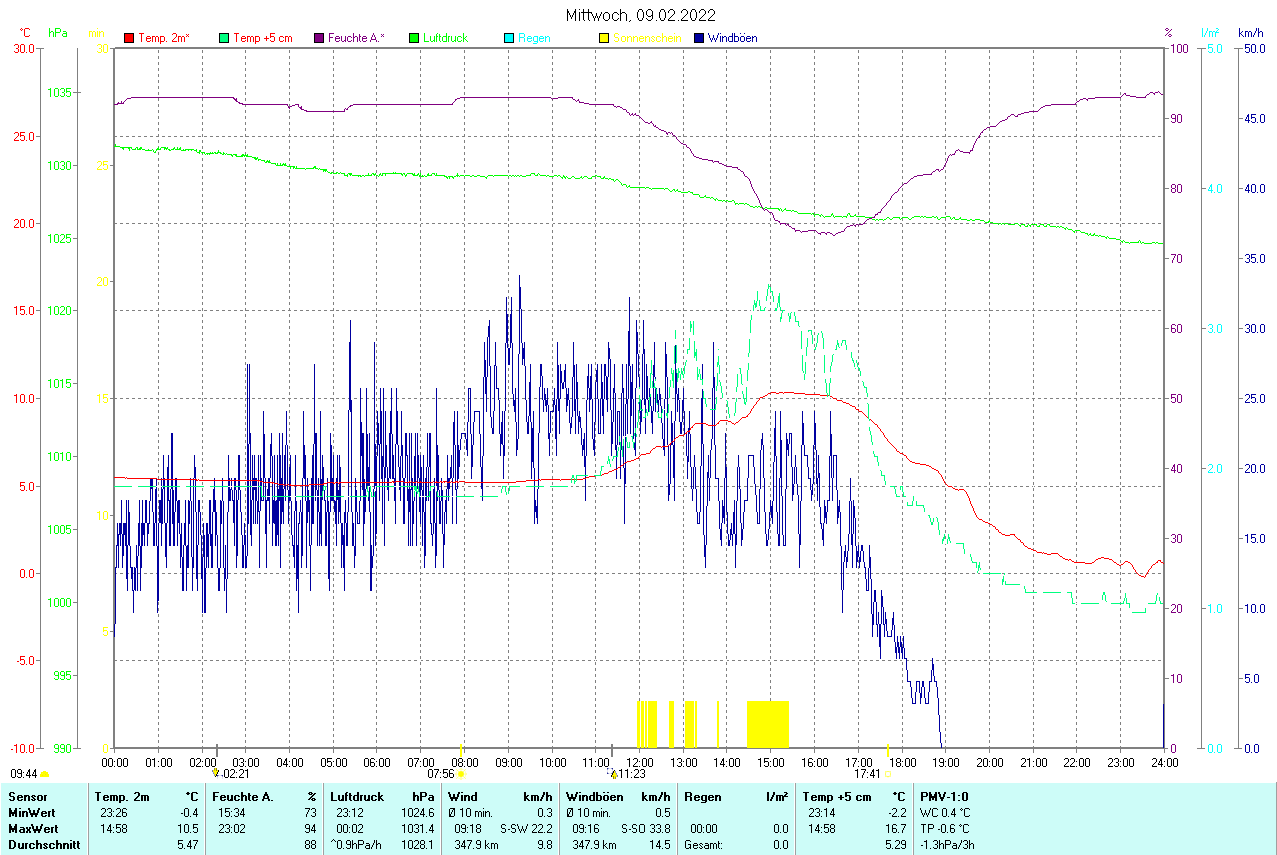
Task: Click the 'Sensor' header in the table
Action: tap(27, 797)
